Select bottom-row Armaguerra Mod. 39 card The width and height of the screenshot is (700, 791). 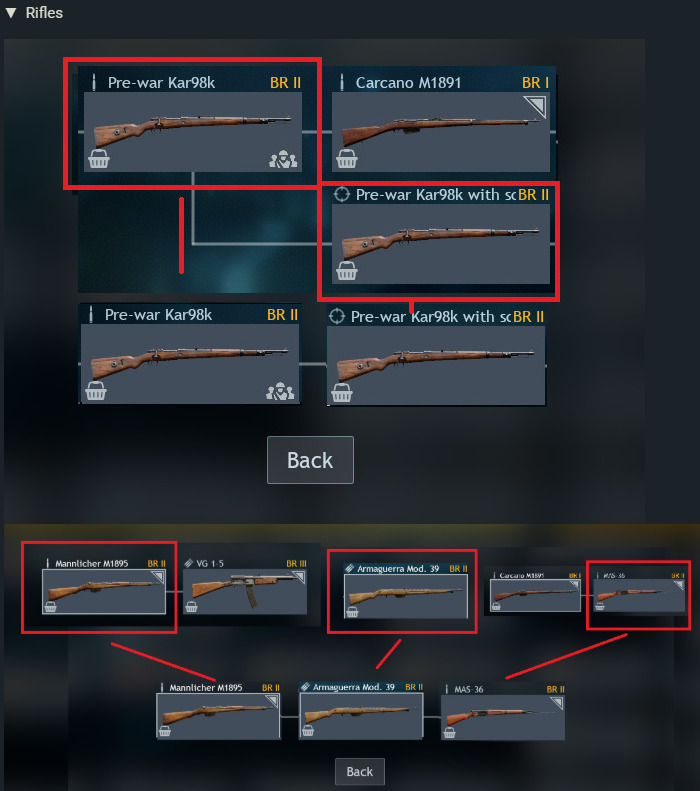pyautogui.click(x=361, y=710)
